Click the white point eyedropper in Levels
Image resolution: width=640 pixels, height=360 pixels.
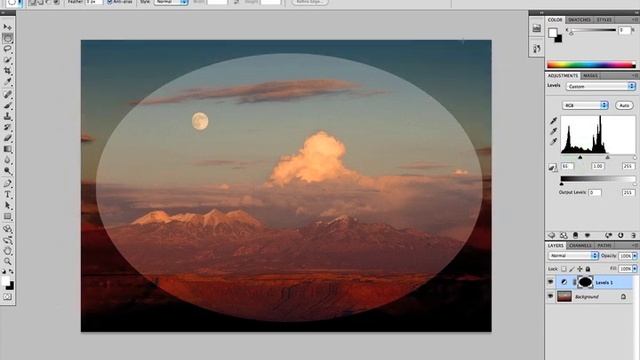click(553, 142)
